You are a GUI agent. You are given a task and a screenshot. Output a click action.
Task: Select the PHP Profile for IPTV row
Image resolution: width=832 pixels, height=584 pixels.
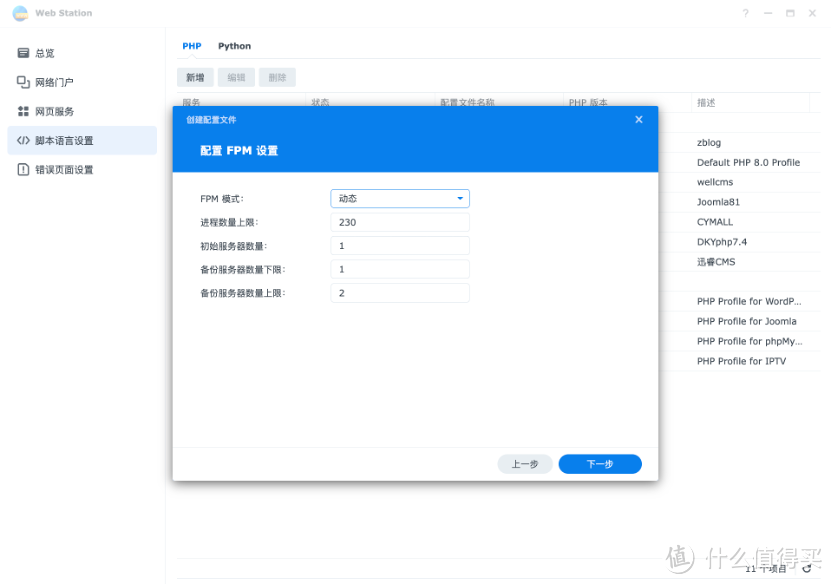coord(741,361)
